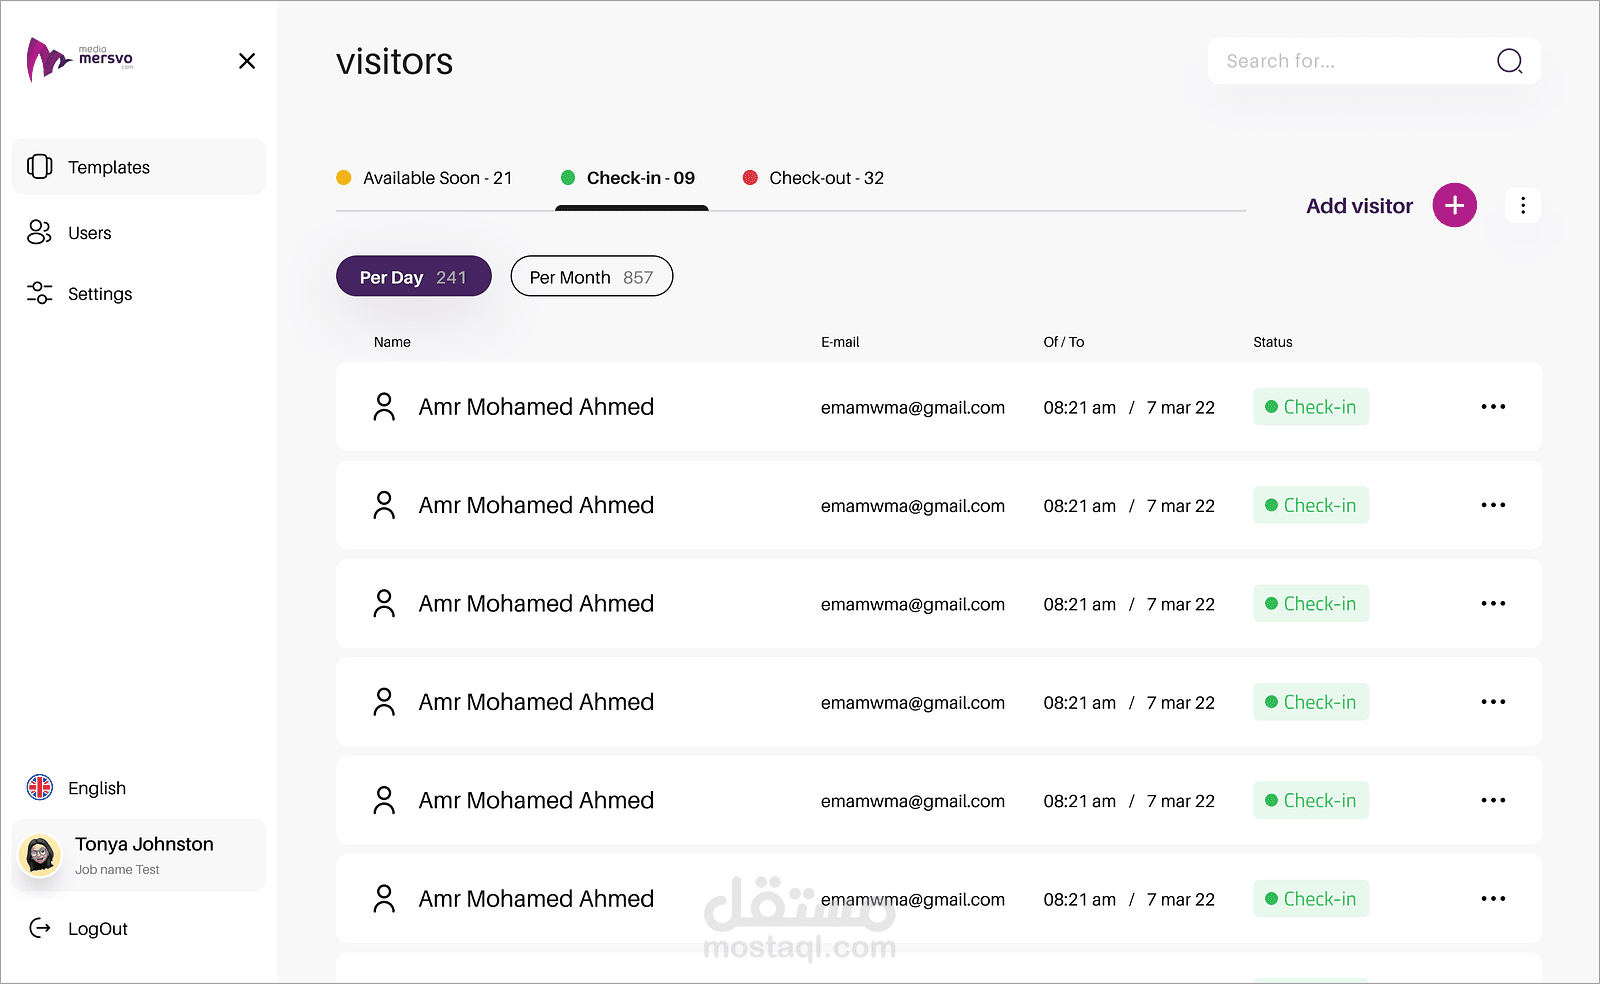Image resolution: width=1600 pixels, height=984 pixels.
Task: Click the magnifier search icon
Action: pyautogui.click(x=1509, y=61)
